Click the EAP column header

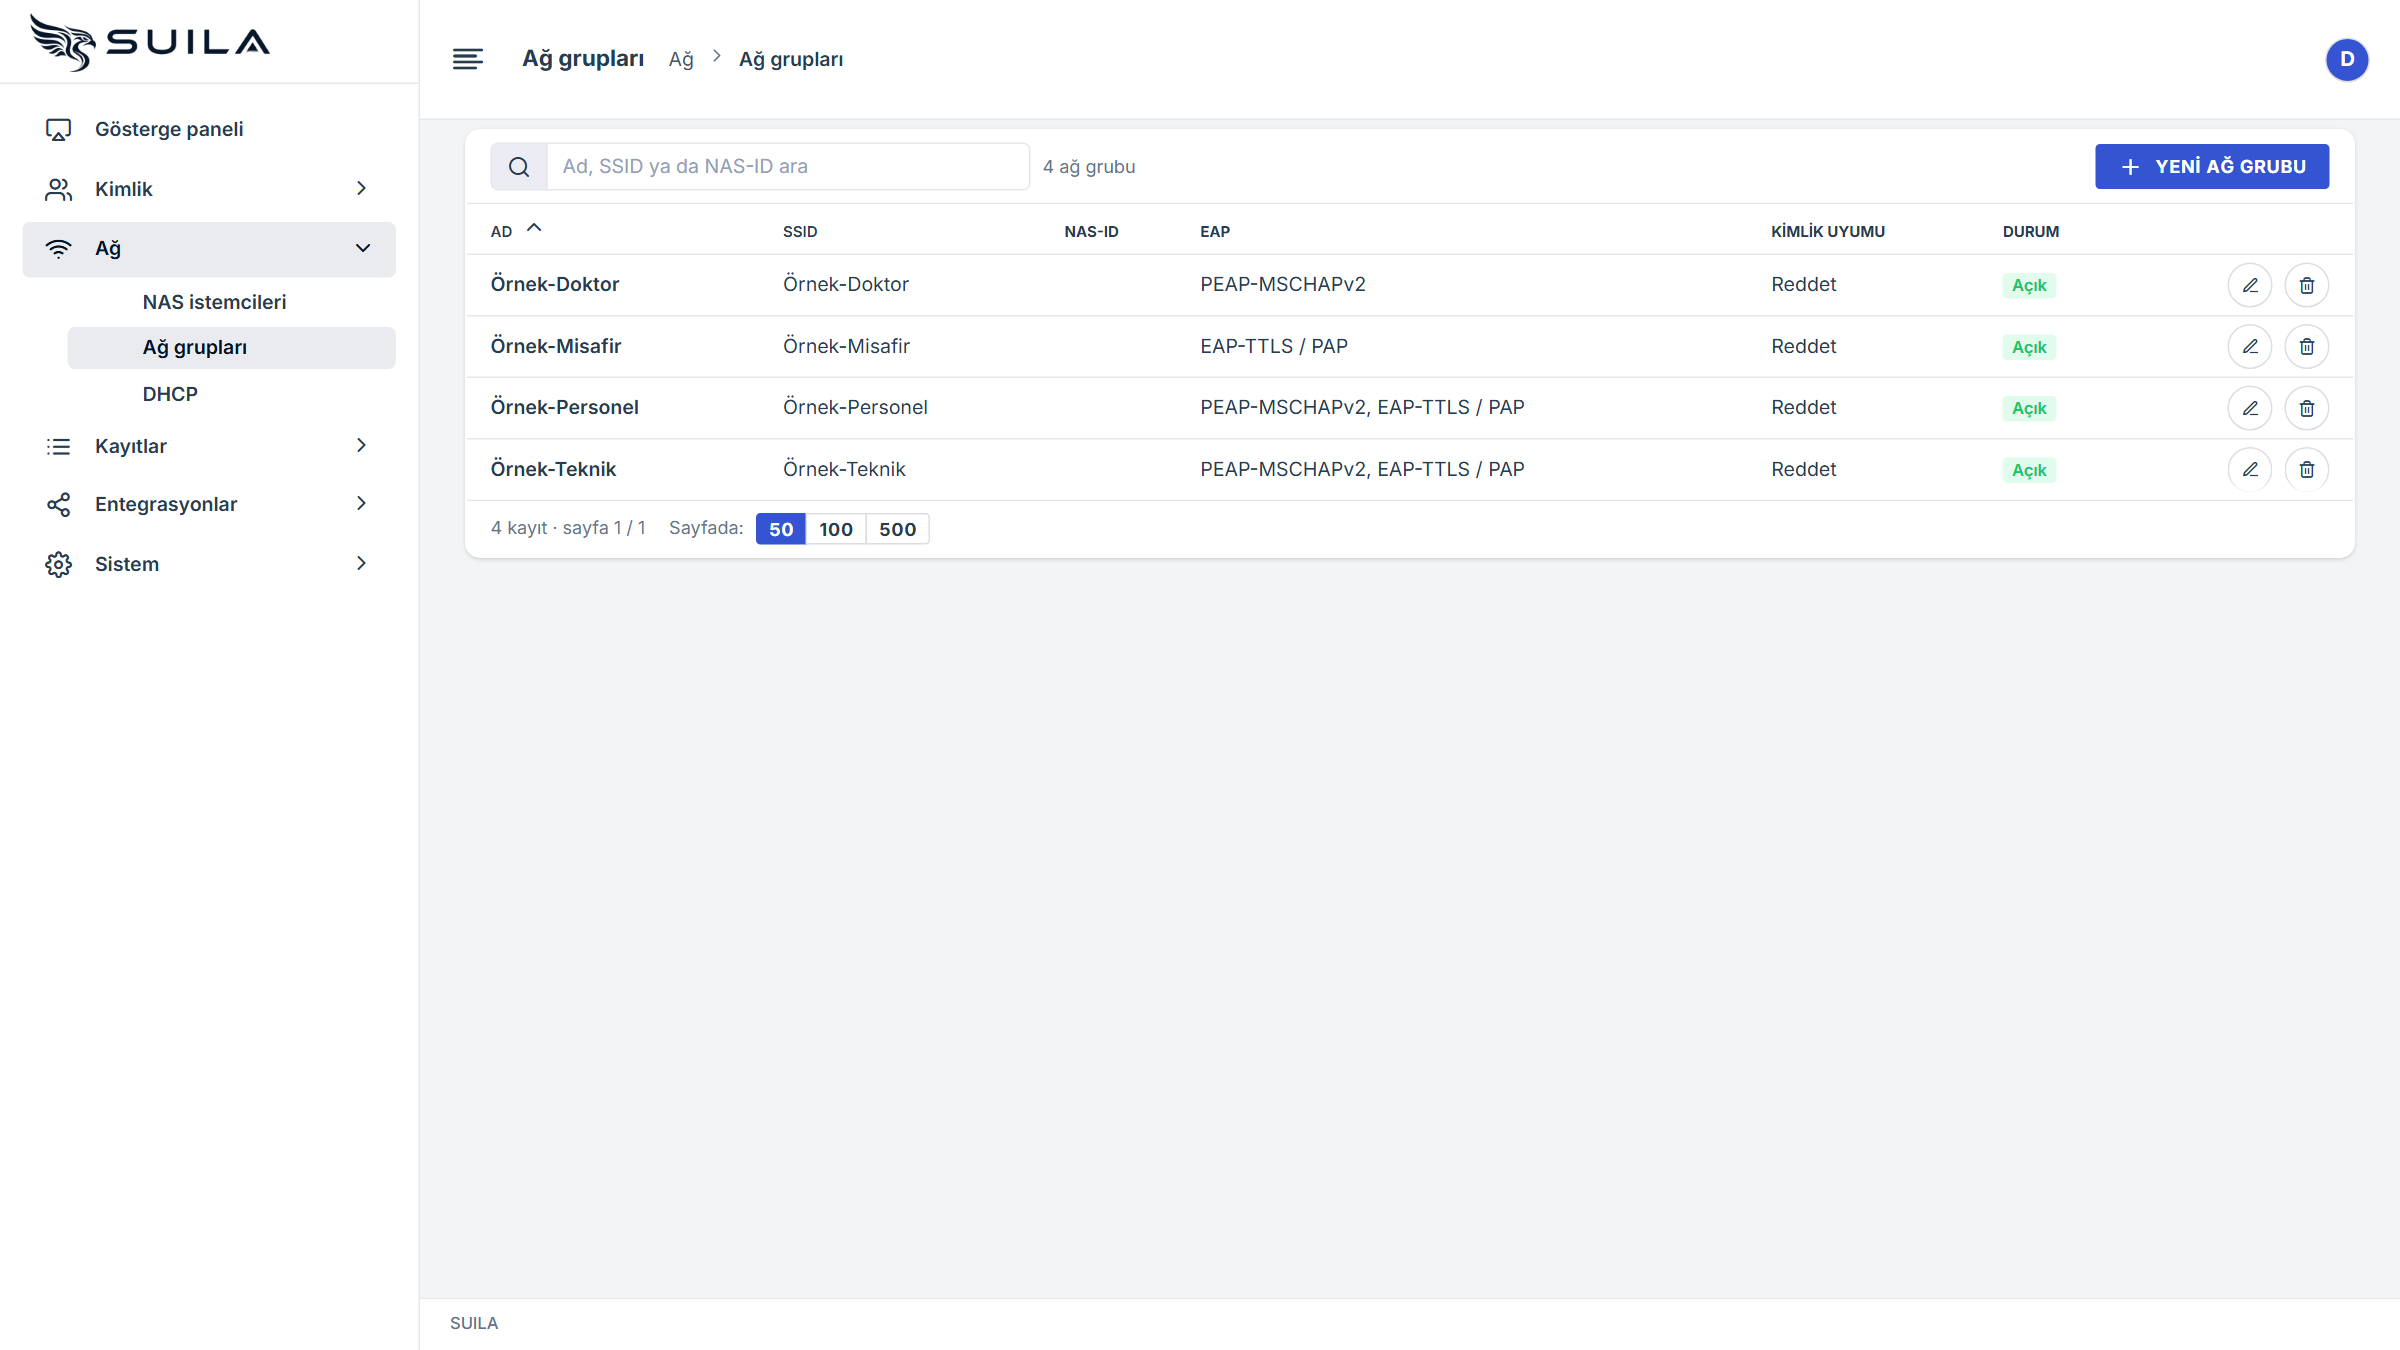(x=1215, y=231)
